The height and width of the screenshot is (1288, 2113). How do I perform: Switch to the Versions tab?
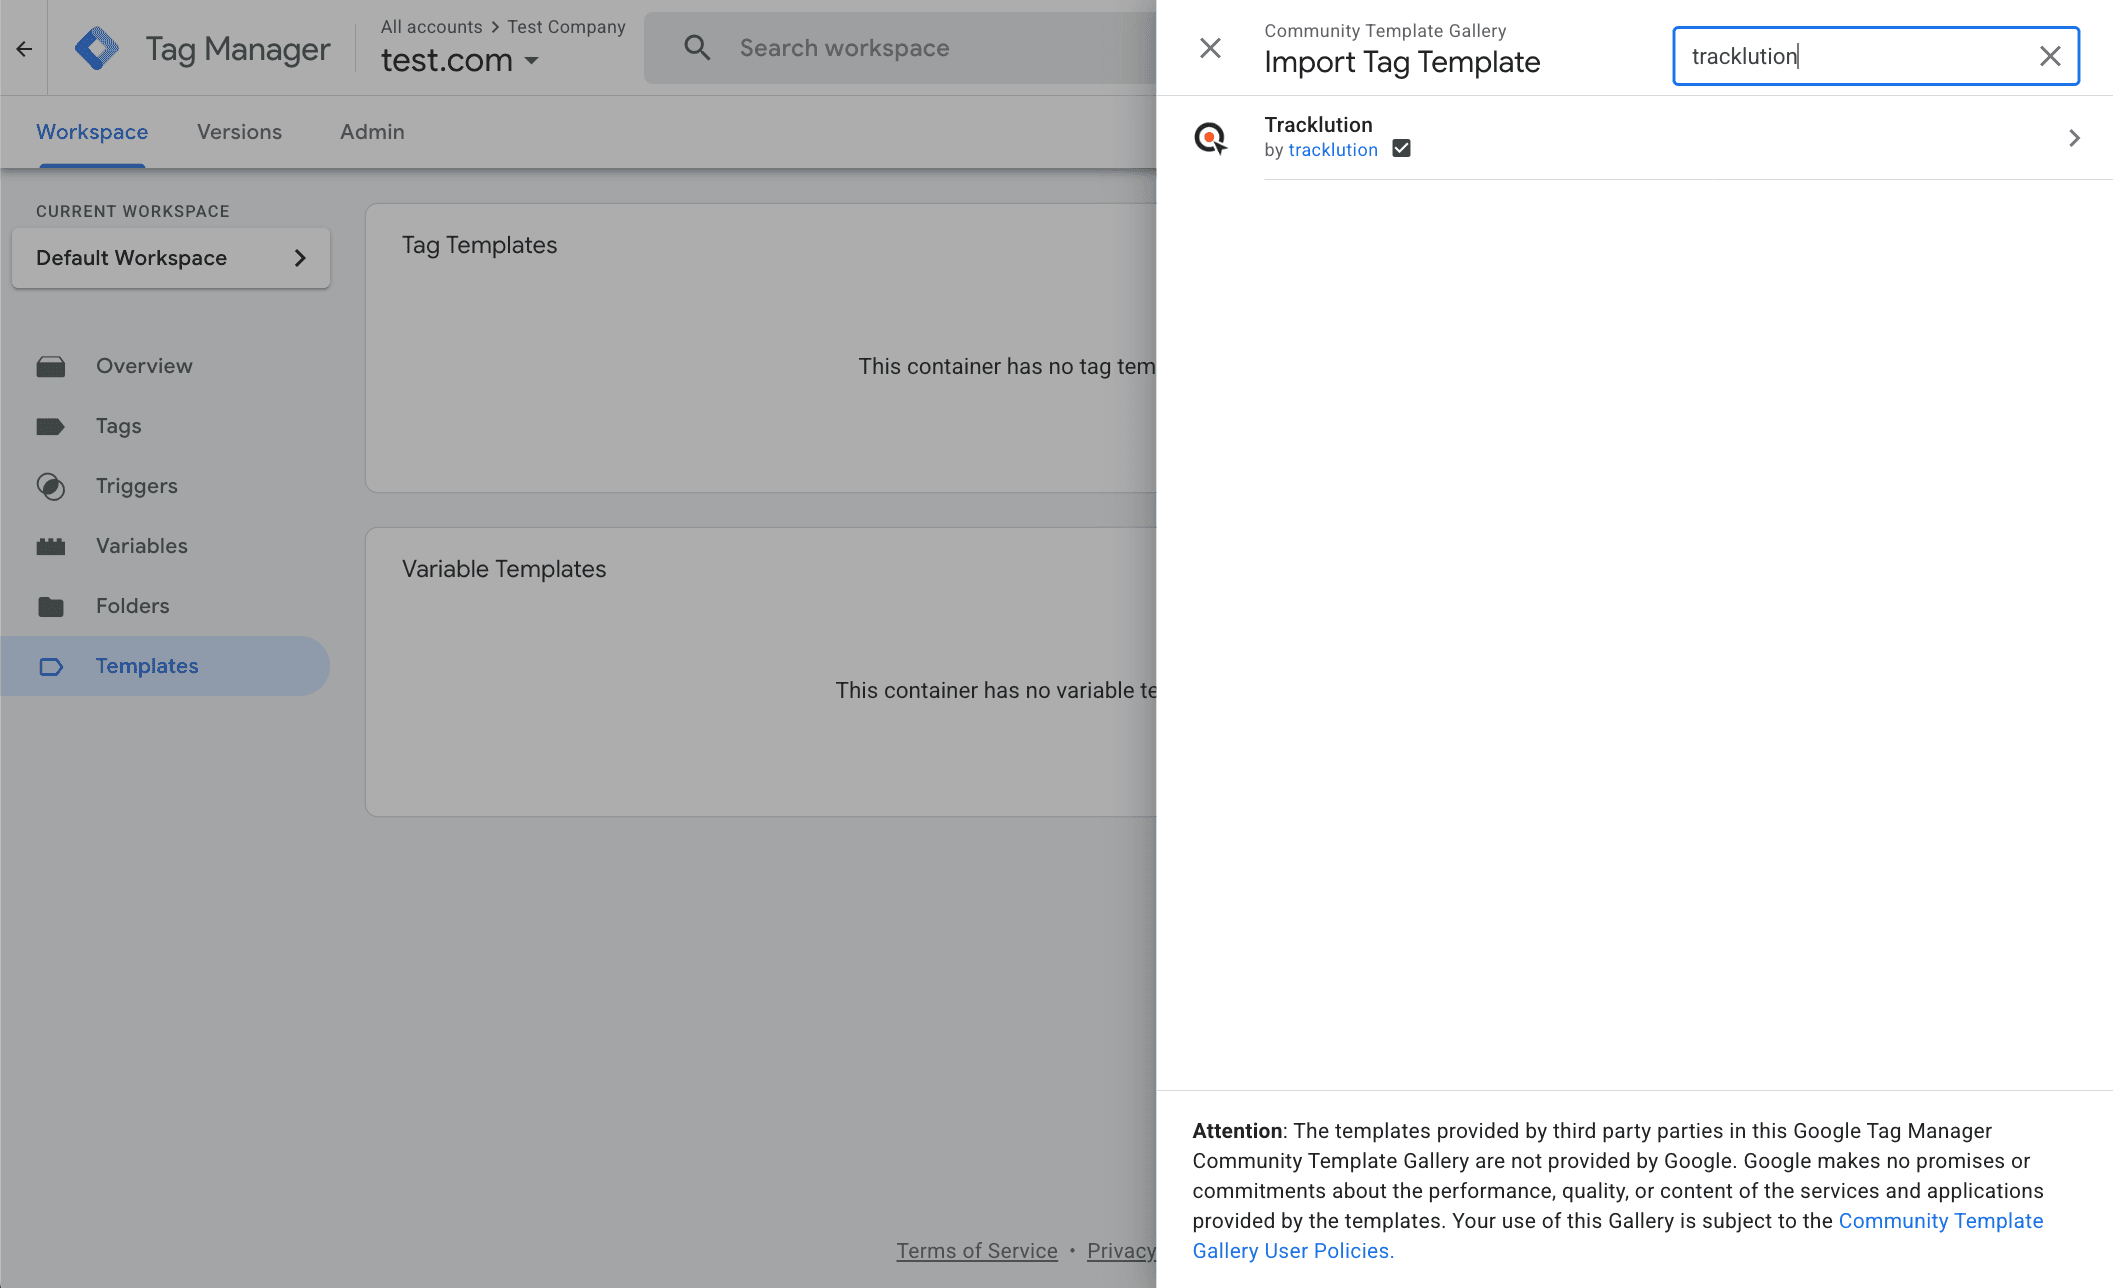pos(239,132)
